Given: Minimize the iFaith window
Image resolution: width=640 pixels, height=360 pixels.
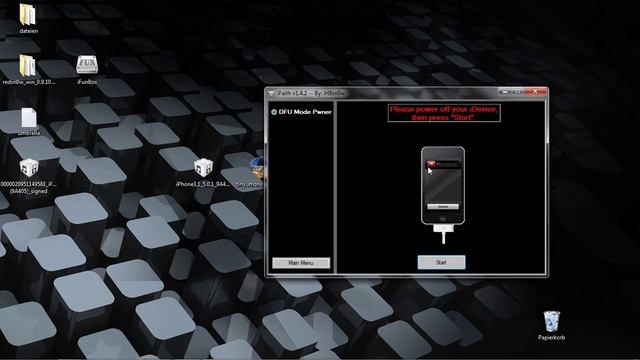Looking at the screenshot, I should (505, 92).
